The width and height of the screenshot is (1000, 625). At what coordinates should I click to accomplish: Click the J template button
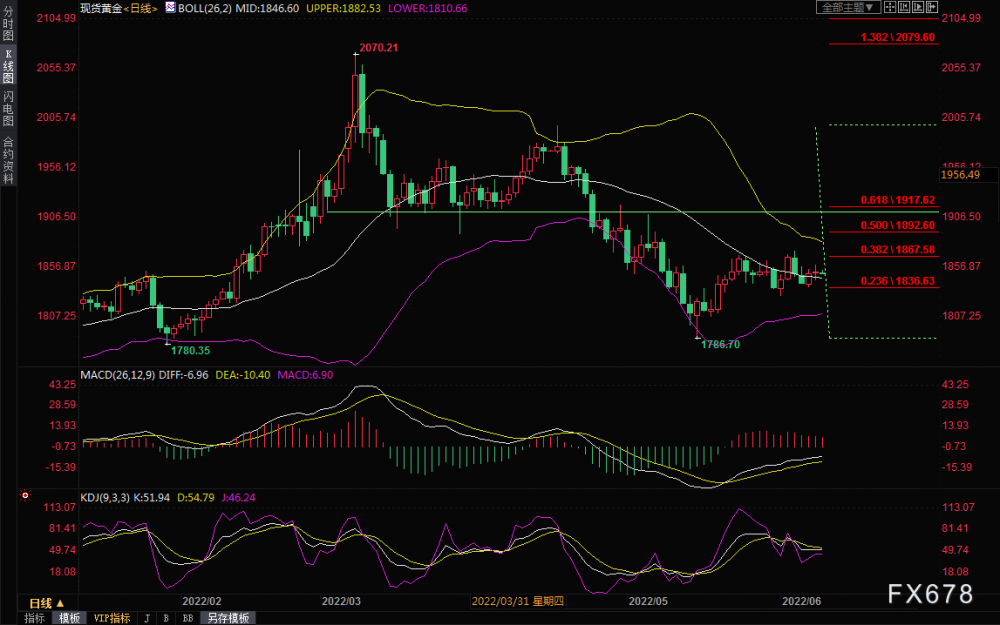pyautogui.click(x=147, y=618)
